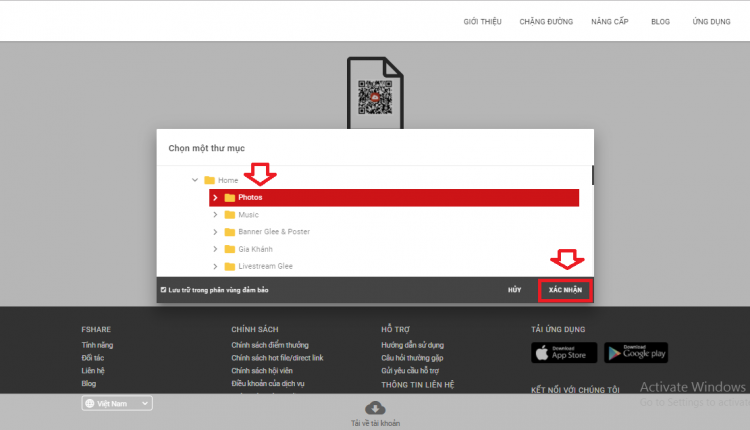This screenshot has height=430, width=750.
Task: Open Chính sách hot file/direct link
Action: pyautogui.click(x=277, y=358)
